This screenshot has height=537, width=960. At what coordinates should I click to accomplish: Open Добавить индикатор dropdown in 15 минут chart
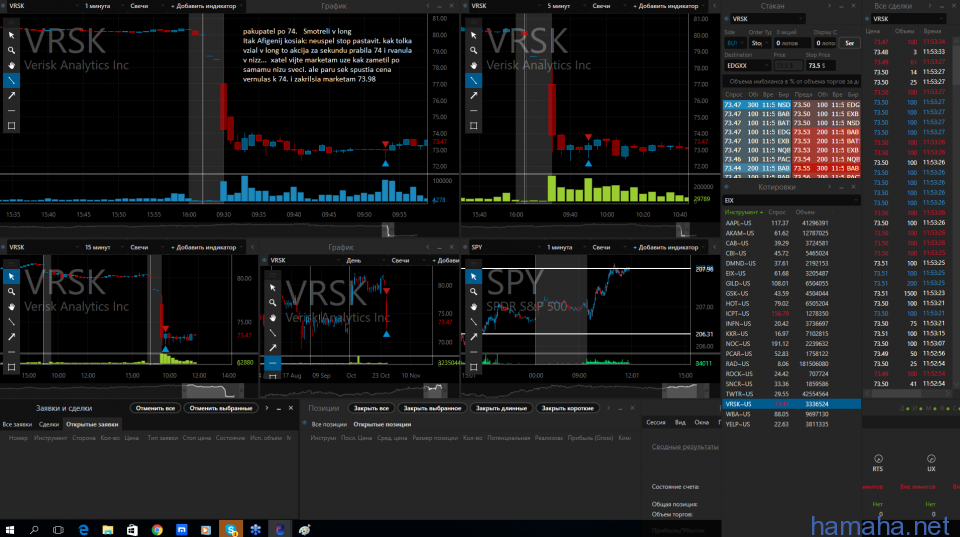206,247
